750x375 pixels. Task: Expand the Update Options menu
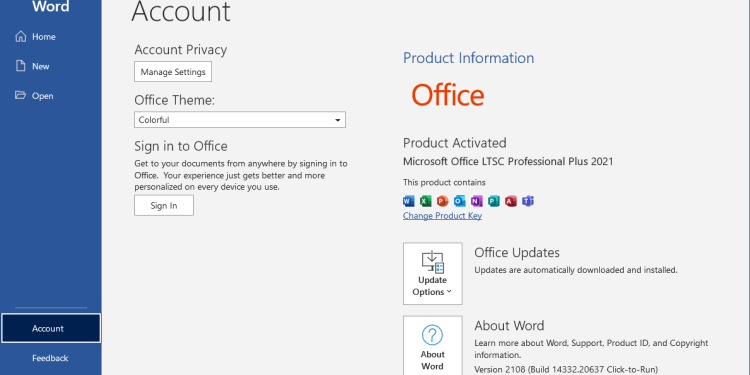tap(432, 274)
